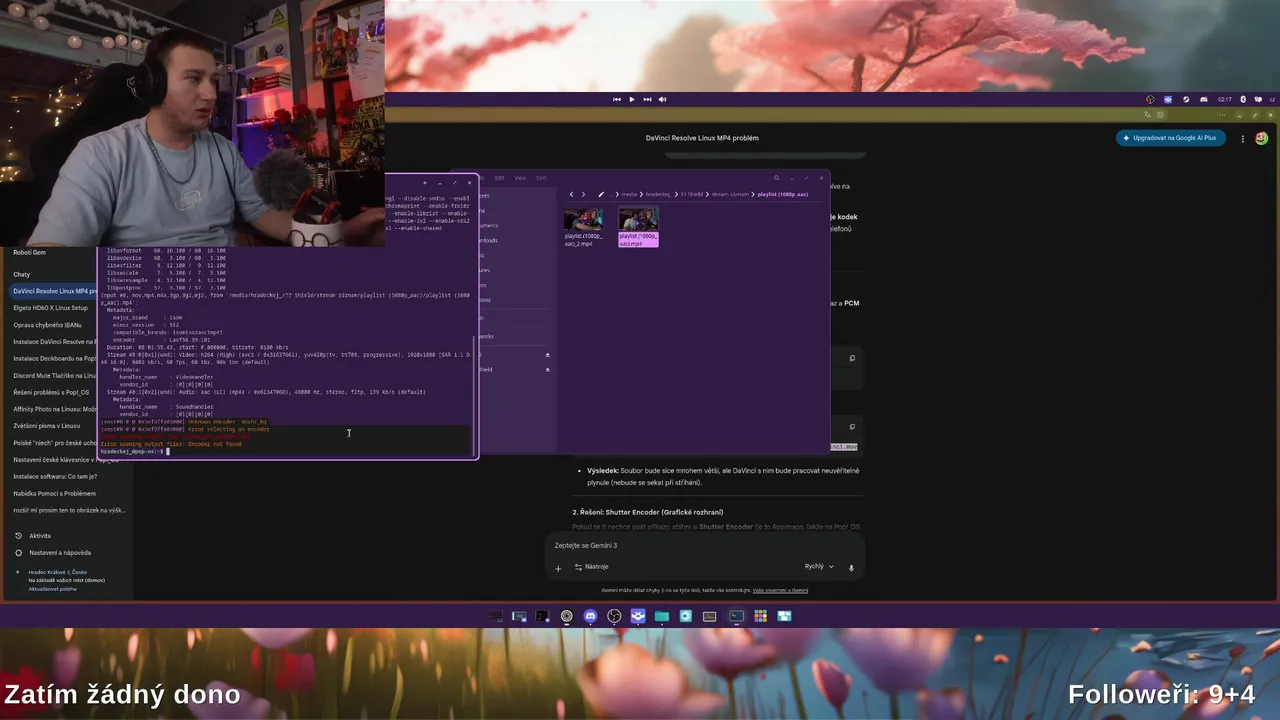Click the plus add-file icon in prompt box

(x=558, y=568)
